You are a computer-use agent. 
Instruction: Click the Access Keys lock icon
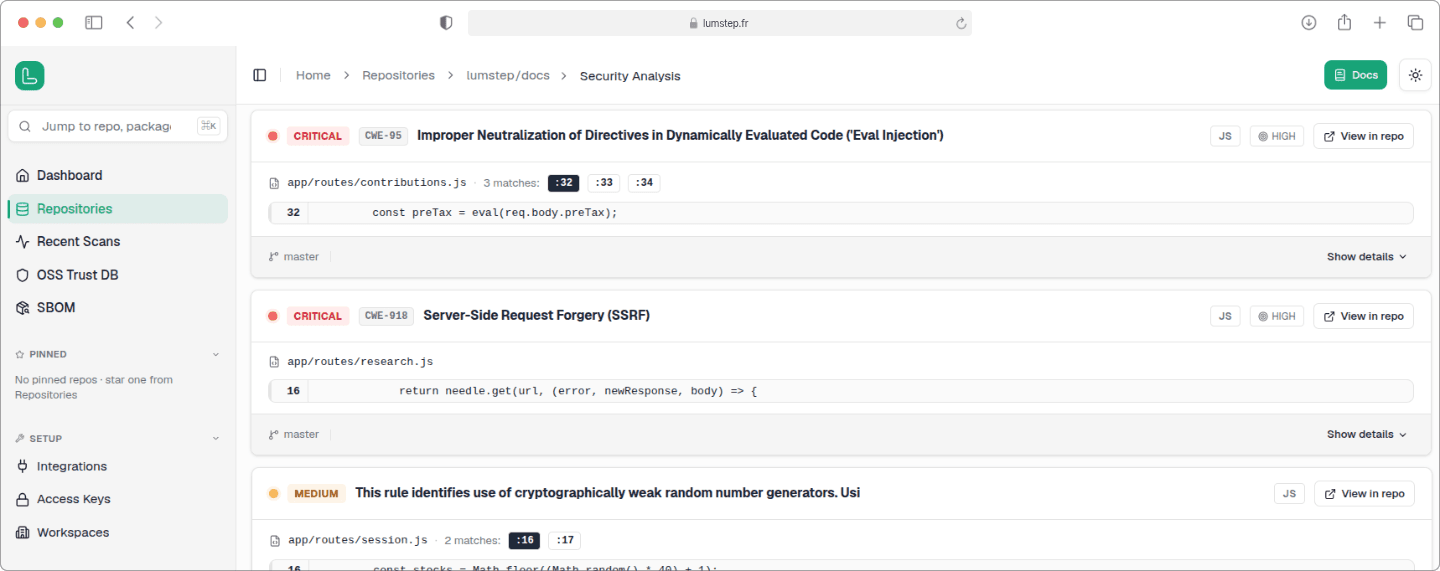23,499
